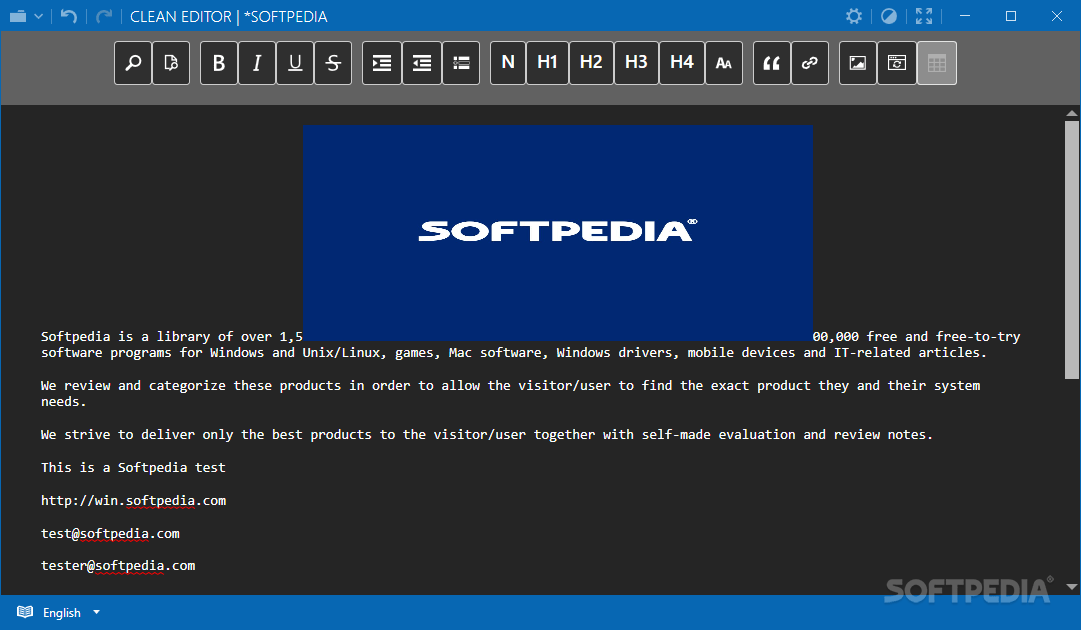This screenshot has width=1081, height=630.
Task: Click the tester@softpedia.com address
Action: [118, 566]
